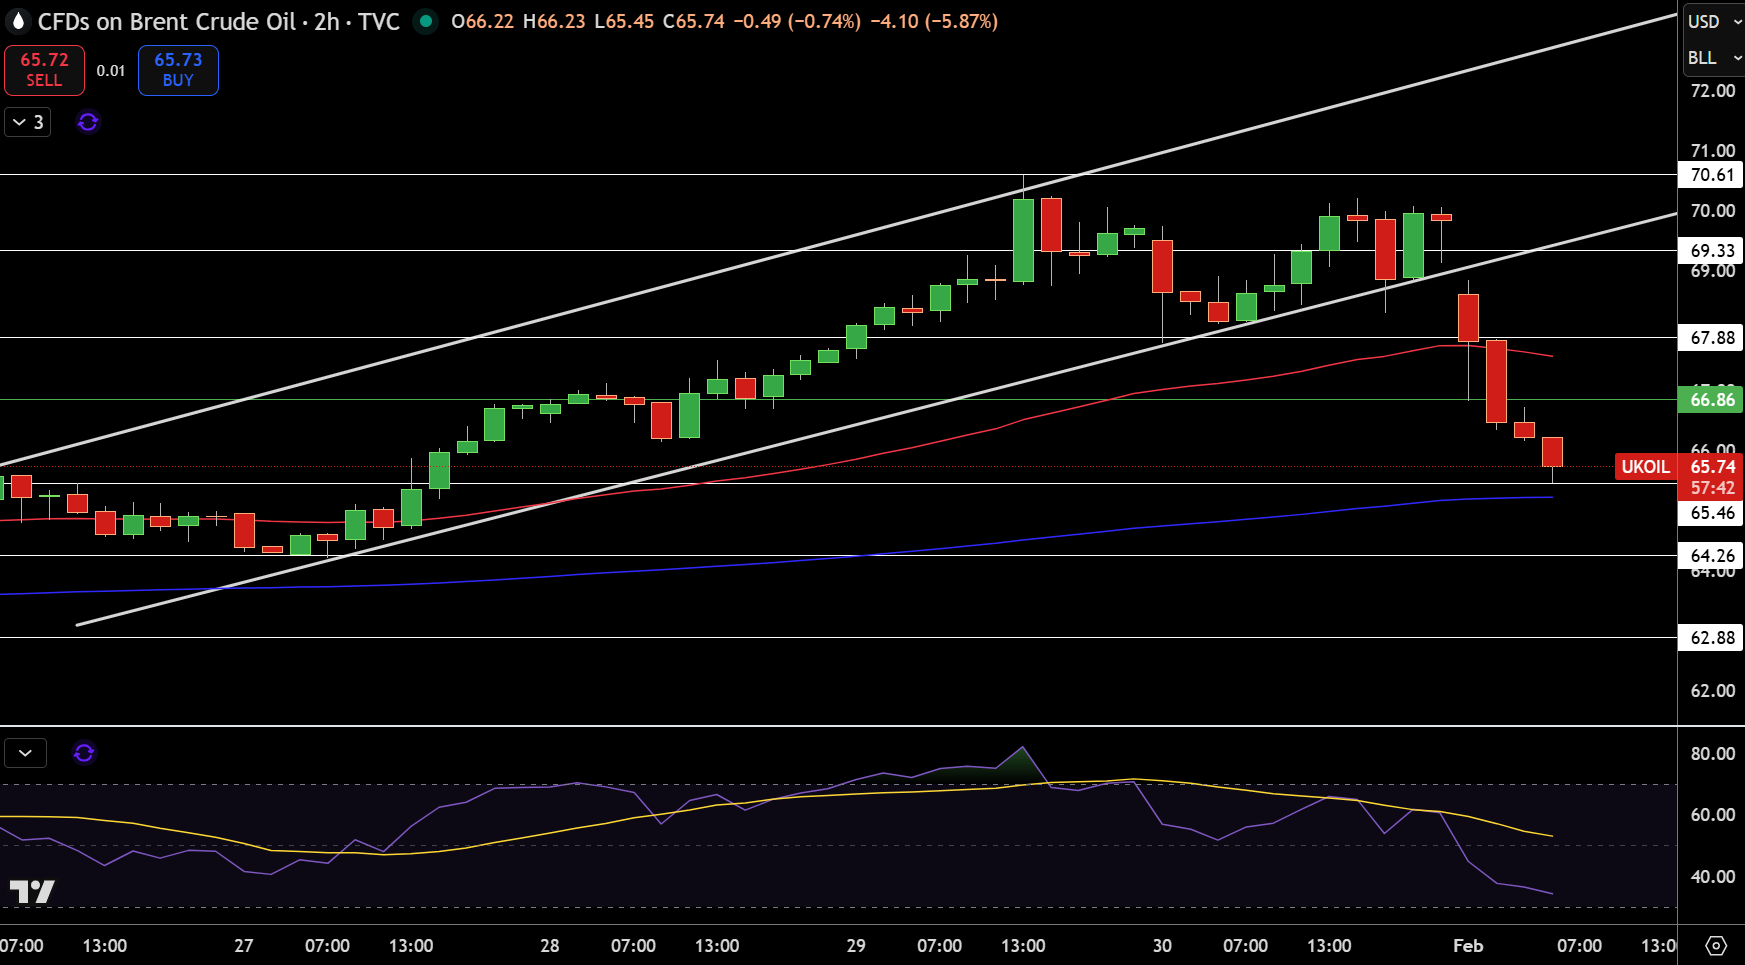Click the 62.88 horizontal line price label
1745x965 pixels.
click(1711, 638)
